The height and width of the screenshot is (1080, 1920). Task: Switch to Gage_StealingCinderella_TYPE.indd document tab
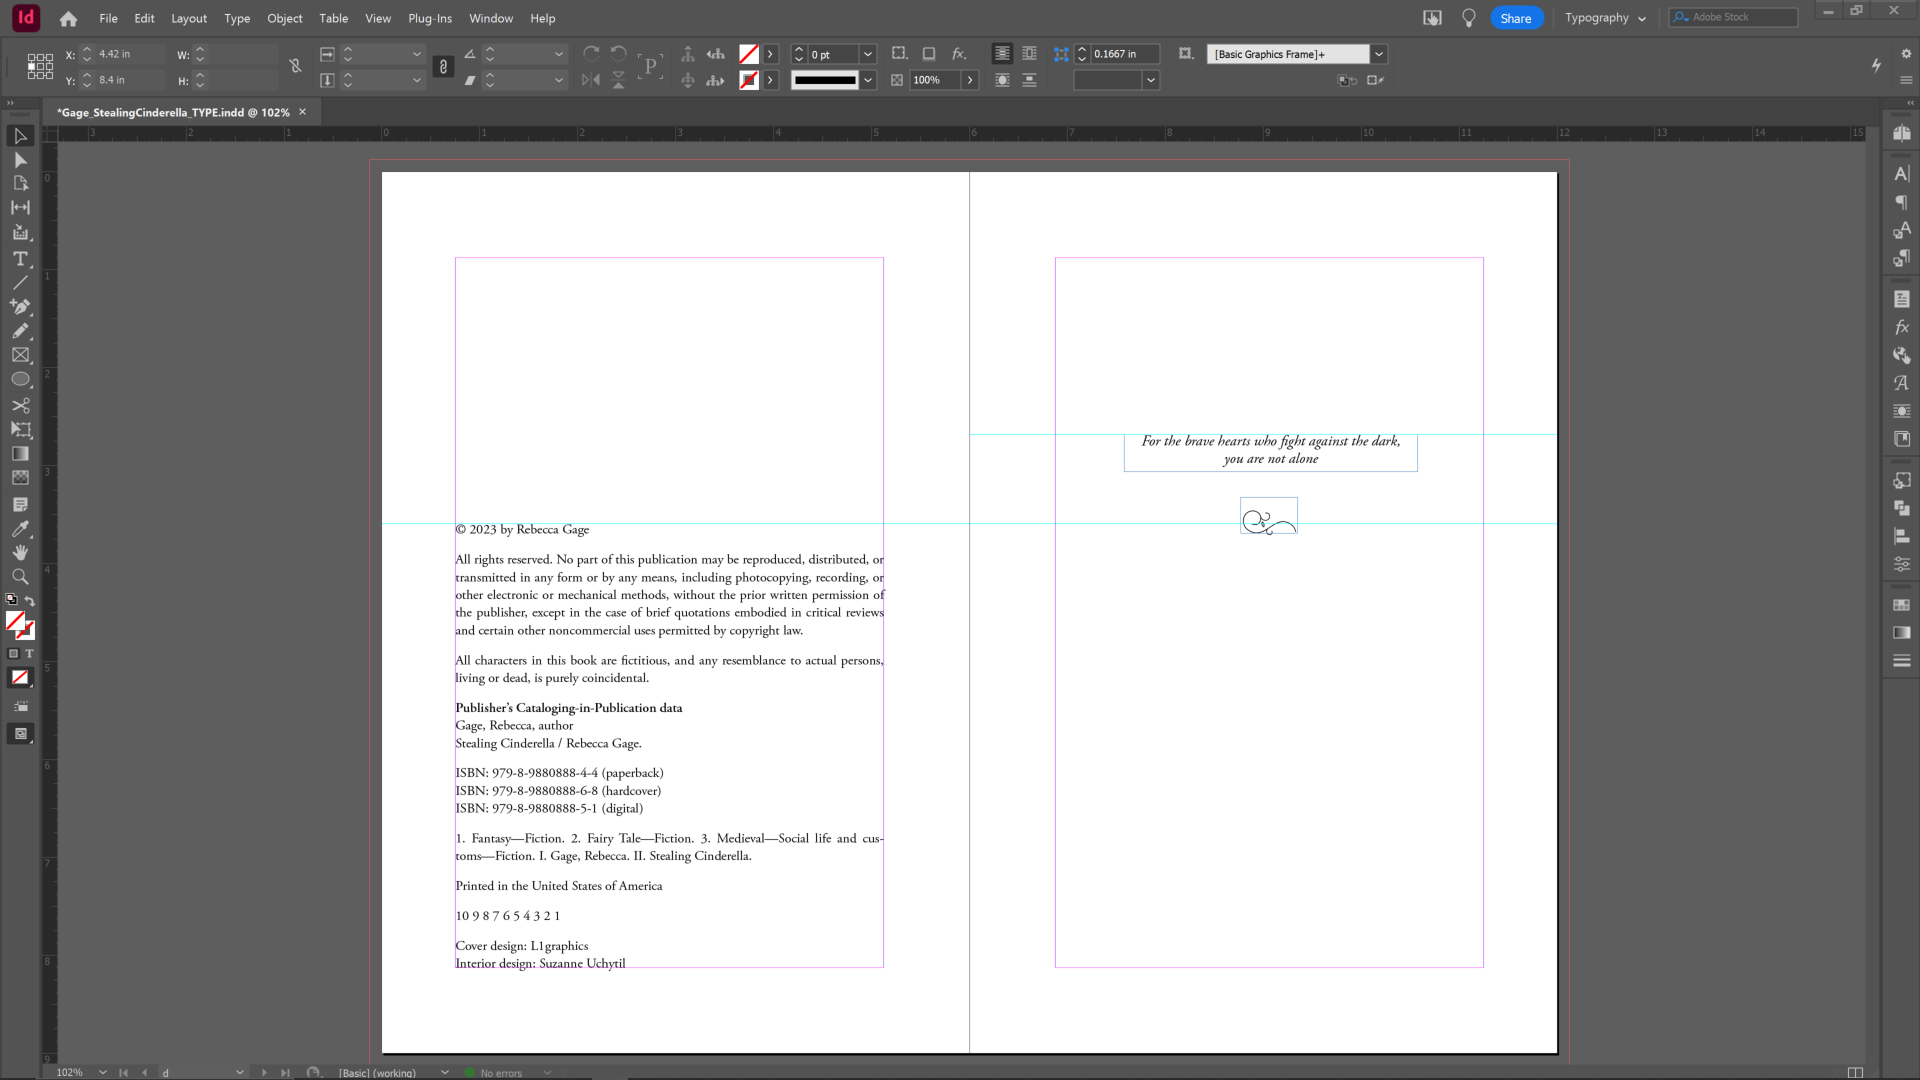coord(174,112)
